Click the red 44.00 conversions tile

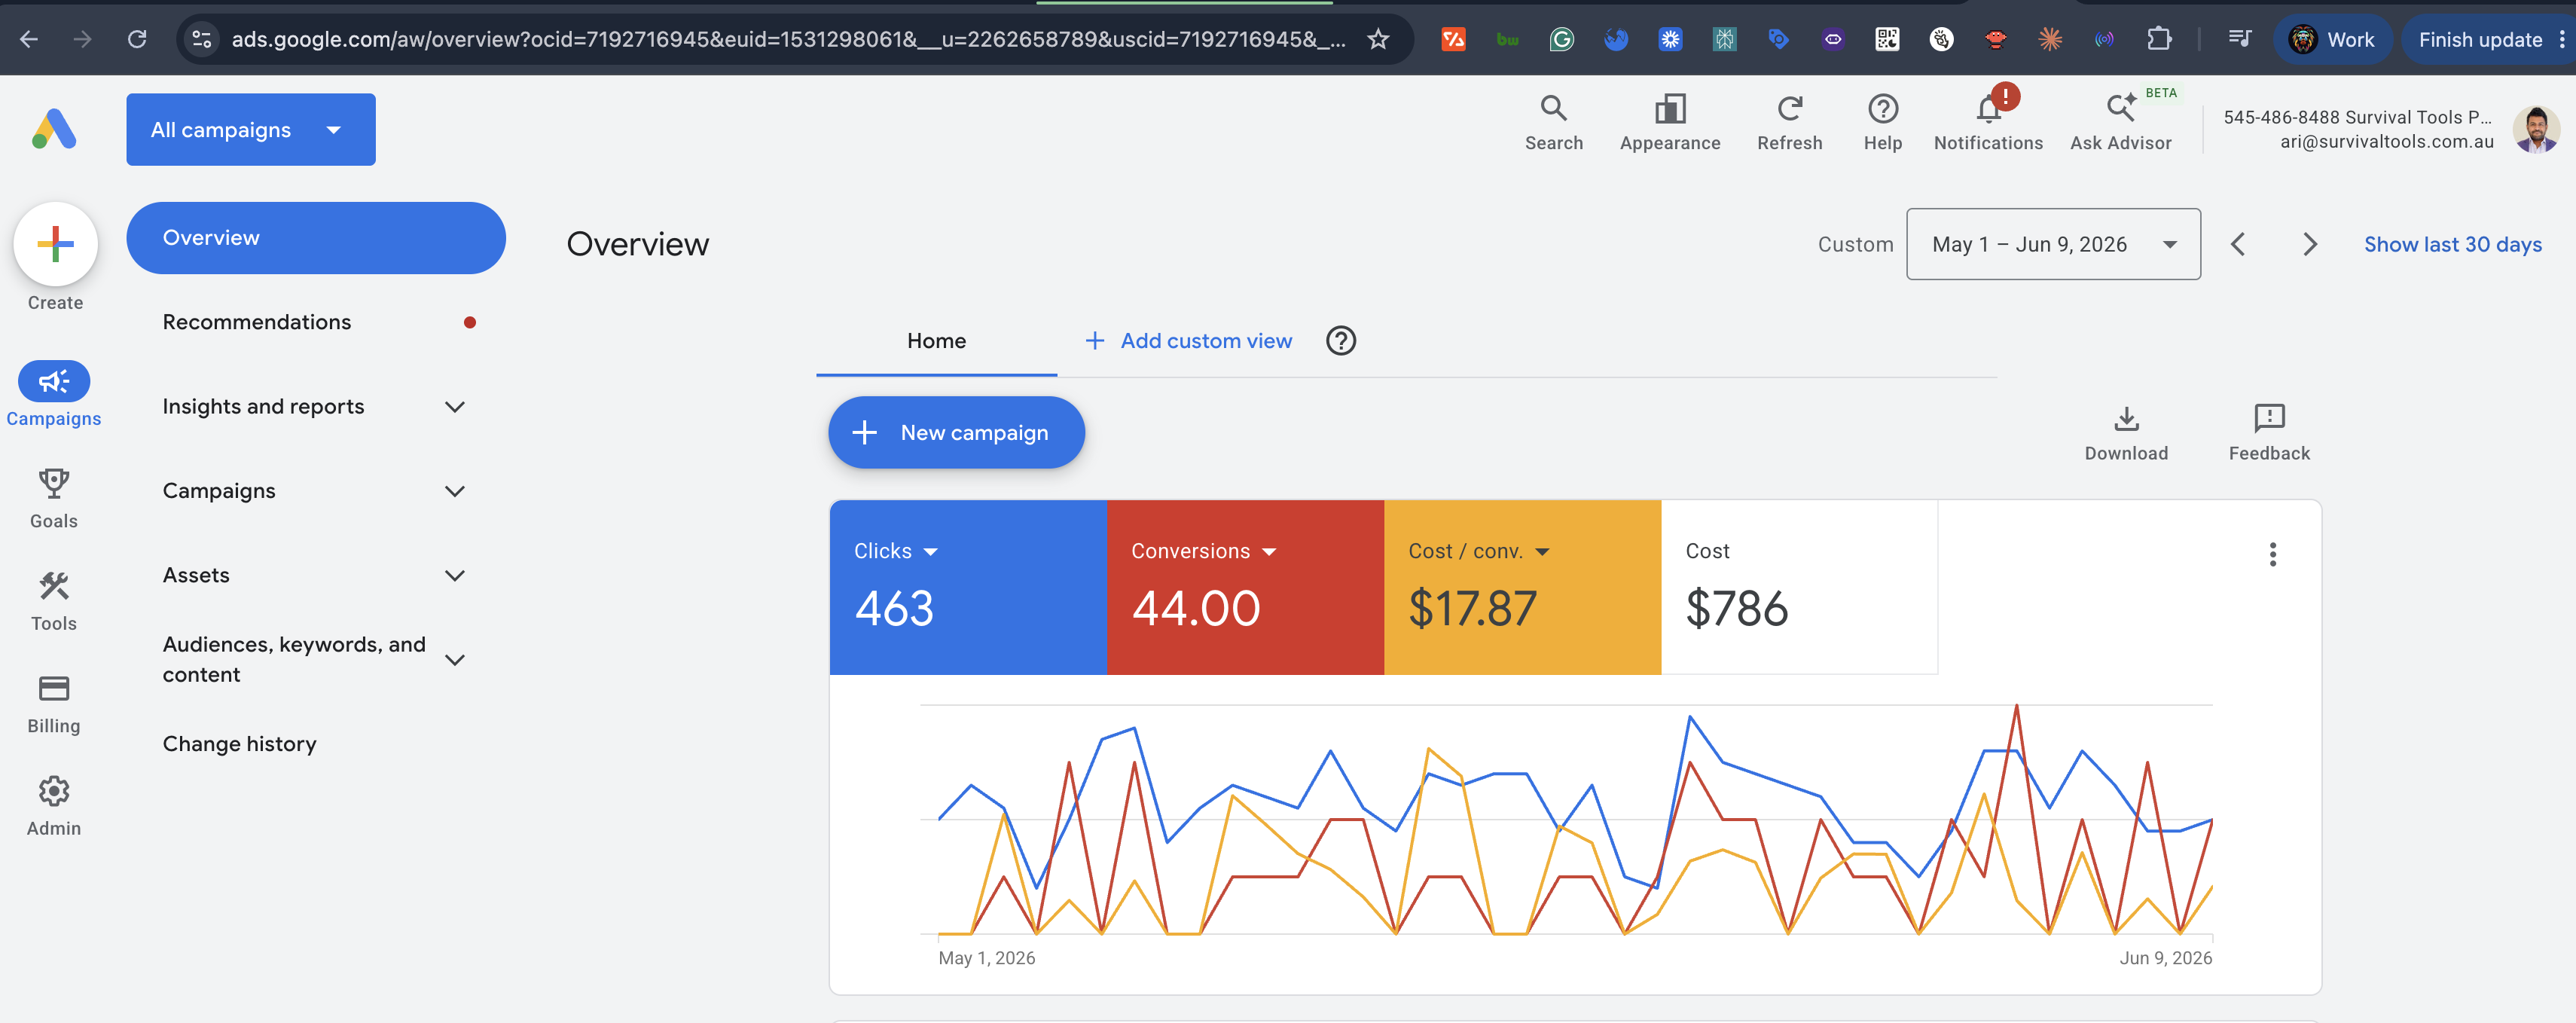(1245, 587)
